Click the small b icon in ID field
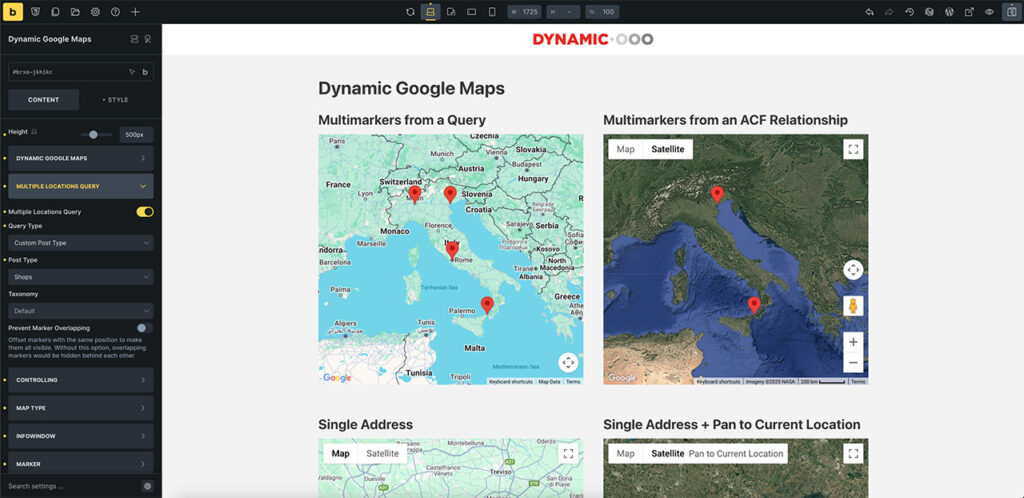 pyautogui.click(x=145, y=72)
